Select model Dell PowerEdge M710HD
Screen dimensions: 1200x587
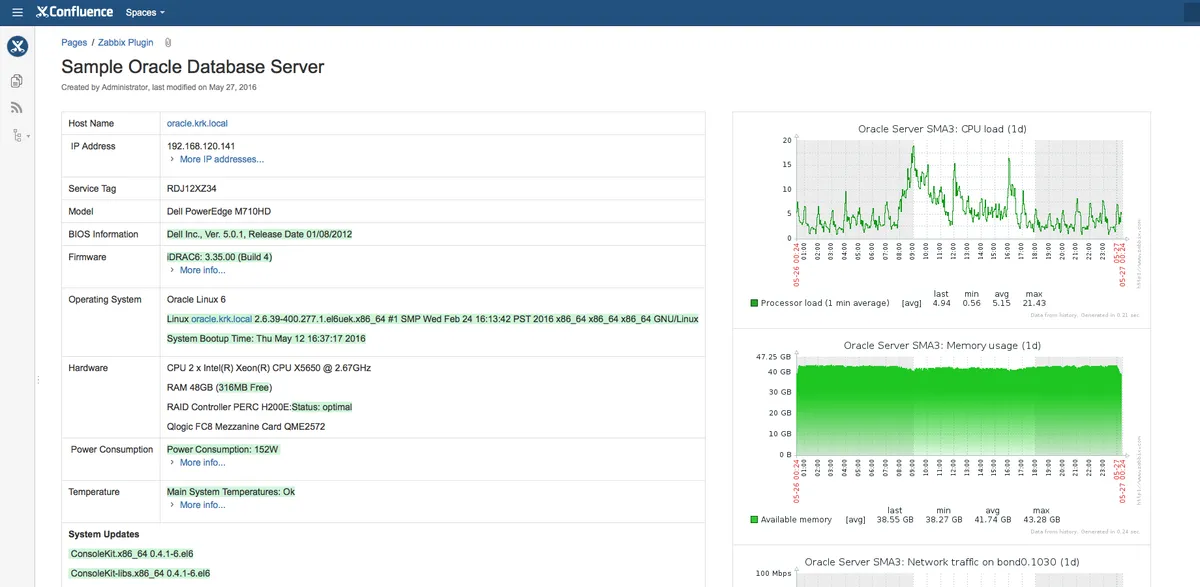(x=218, y=212)
